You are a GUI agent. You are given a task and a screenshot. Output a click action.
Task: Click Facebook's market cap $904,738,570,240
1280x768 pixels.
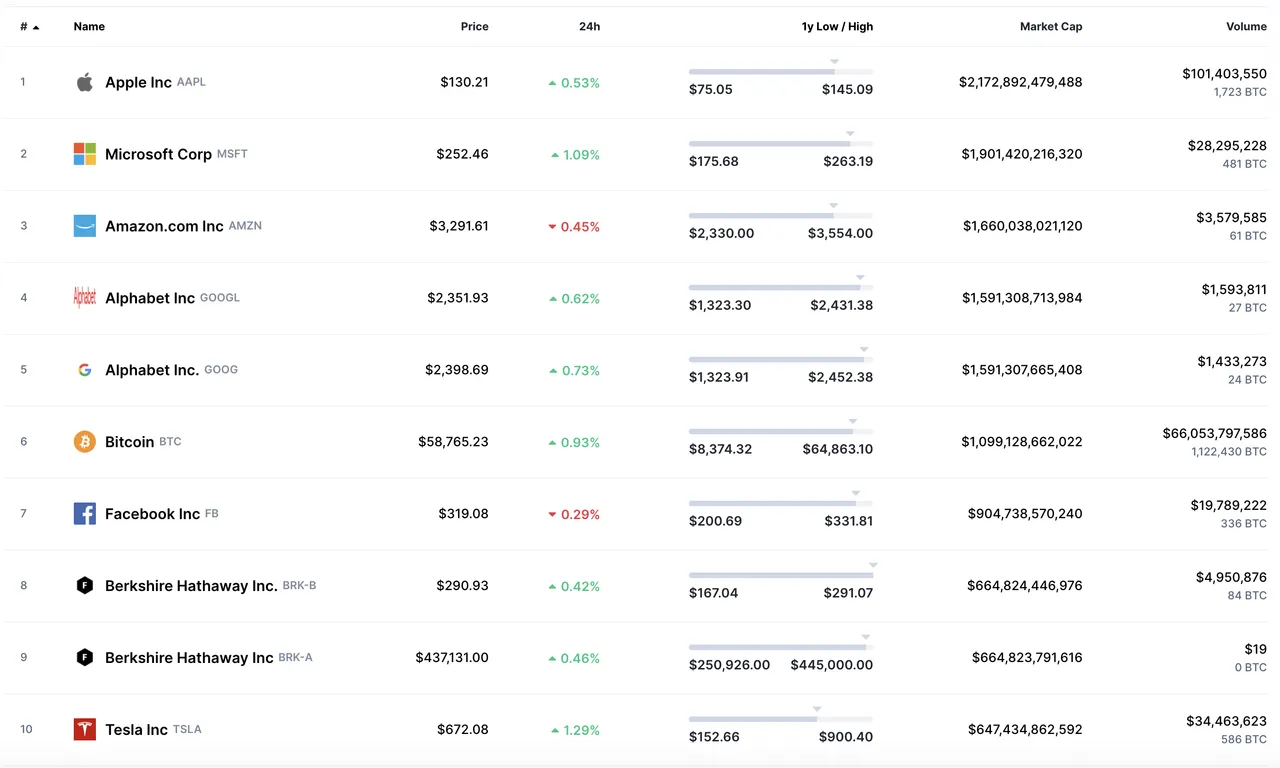[x=1025, y=514]
